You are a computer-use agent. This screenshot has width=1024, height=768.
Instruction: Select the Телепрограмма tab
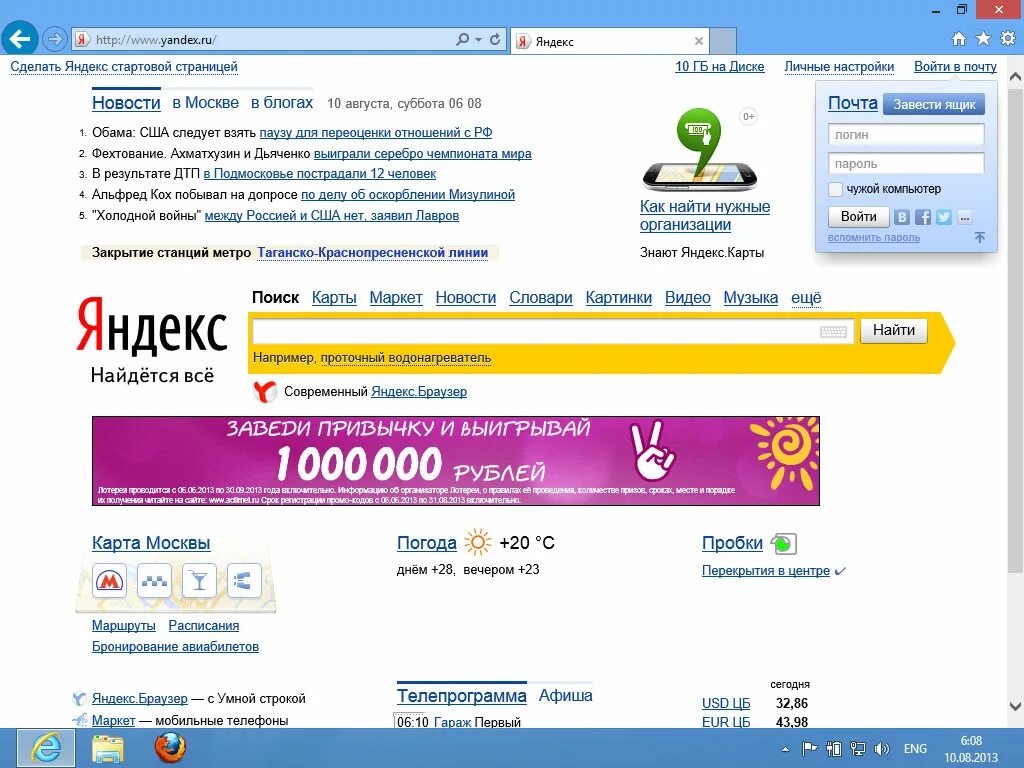pos(462,696)
